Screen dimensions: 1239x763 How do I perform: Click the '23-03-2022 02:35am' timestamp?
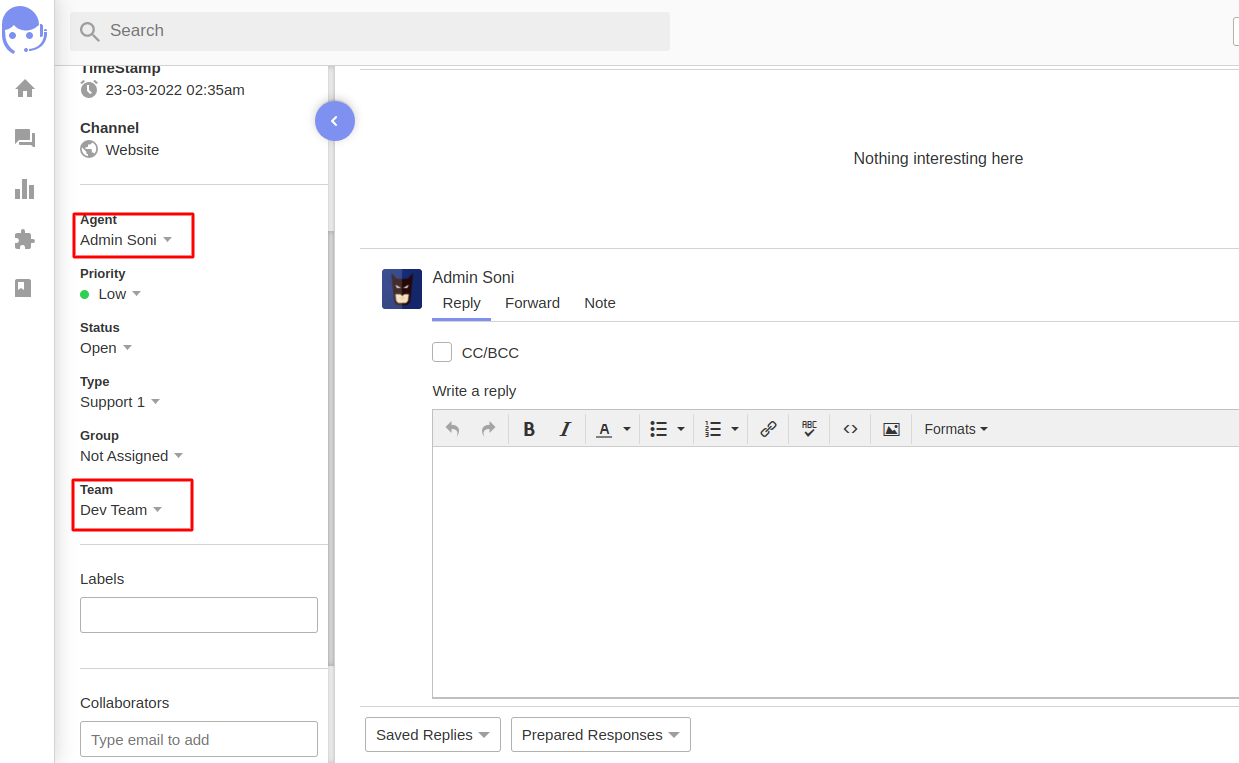(175, 90)
